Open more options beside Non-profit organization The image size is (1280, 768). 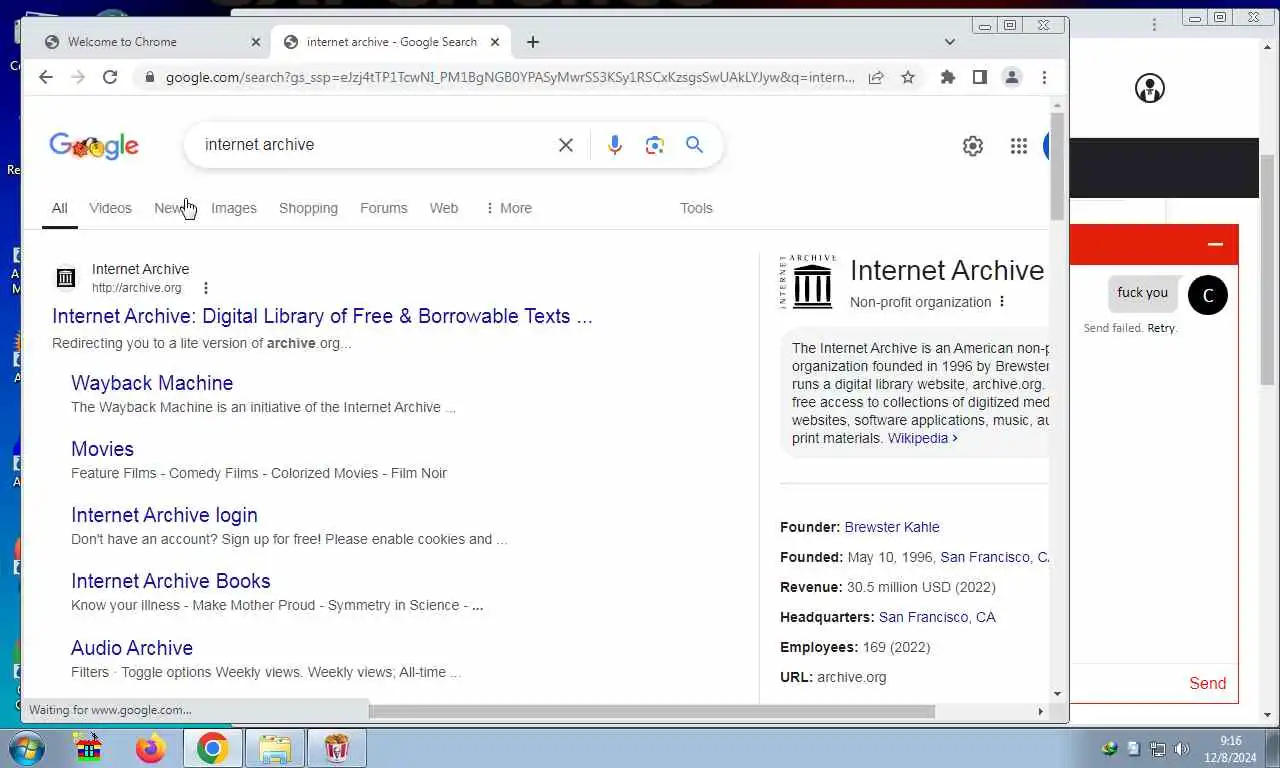click(x=1002, y=302)
